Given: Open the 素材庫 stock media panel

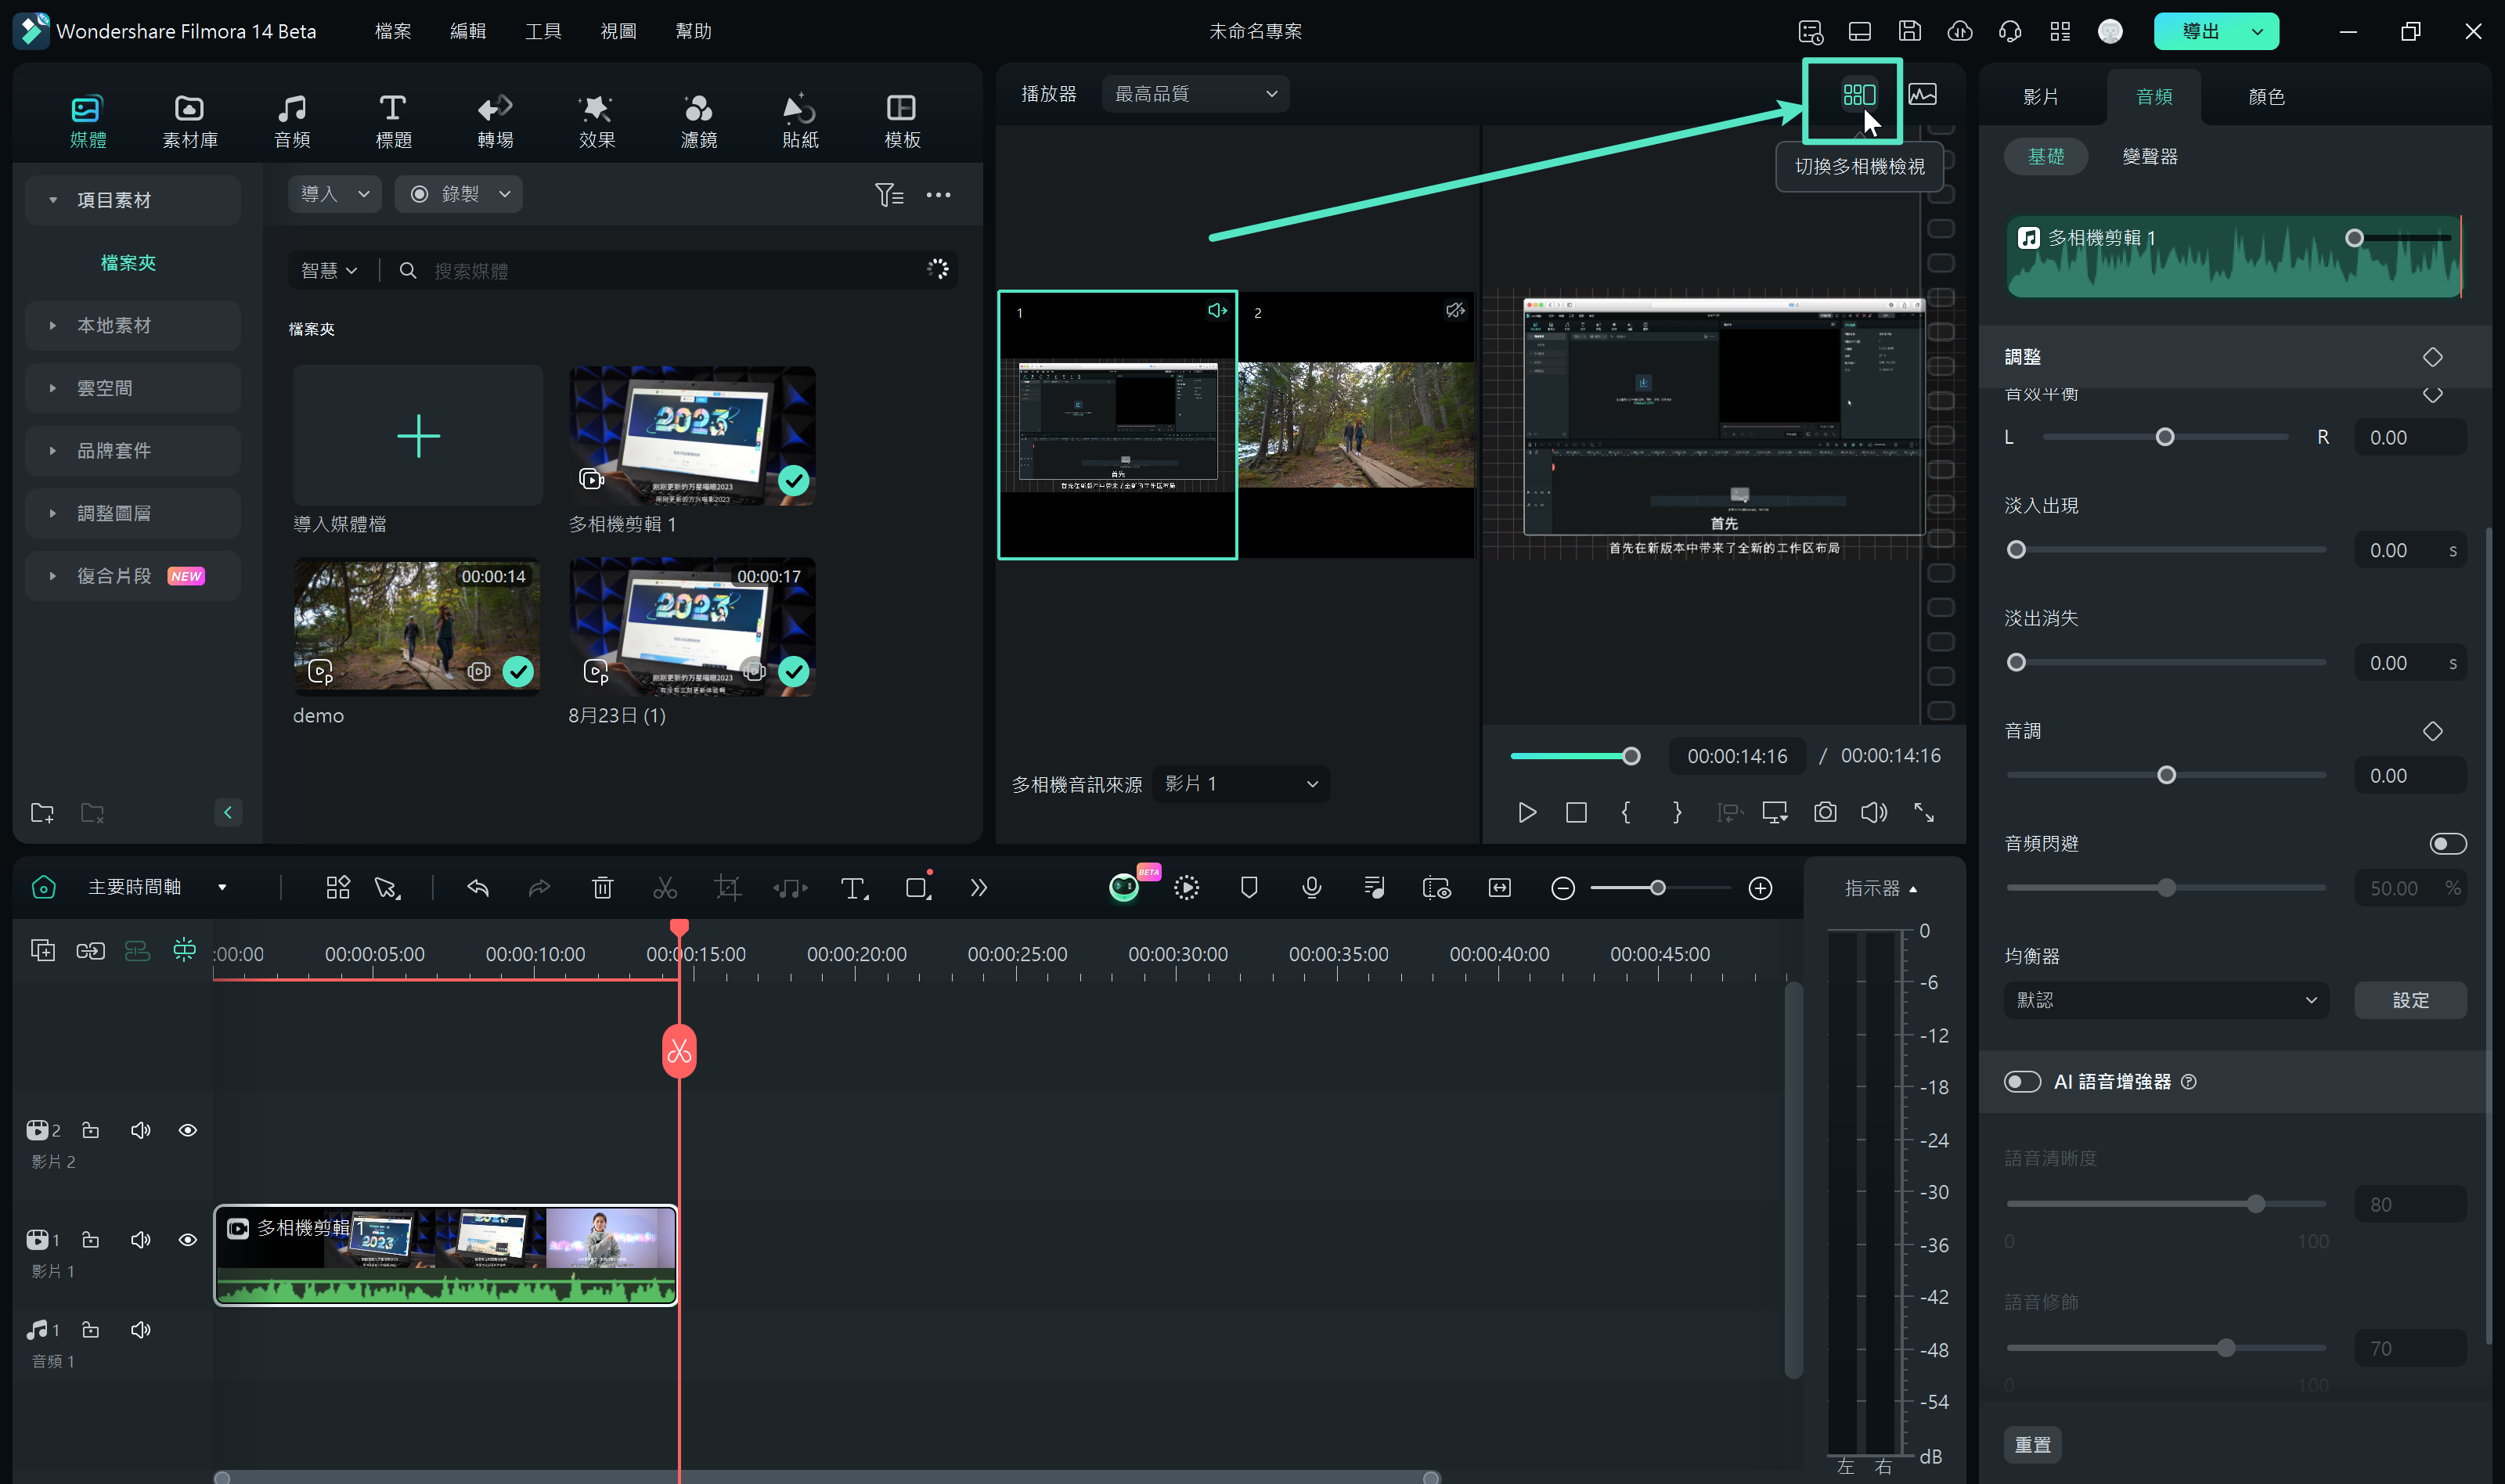Looking at the screenshot, I should [189, 120].
